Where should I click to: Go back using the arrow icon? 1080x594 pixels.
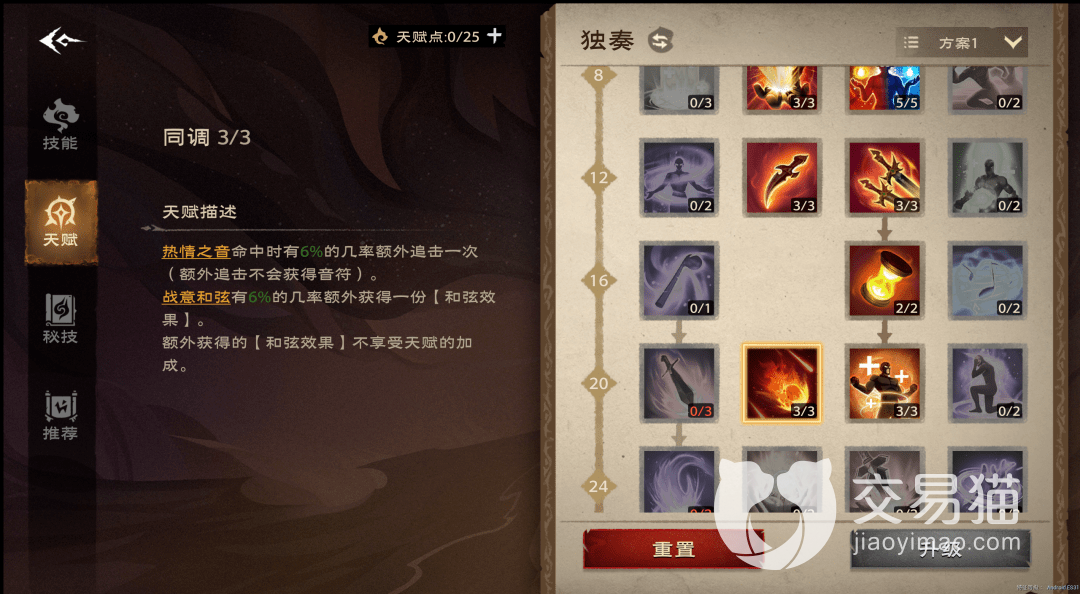(x=61, y=41)
